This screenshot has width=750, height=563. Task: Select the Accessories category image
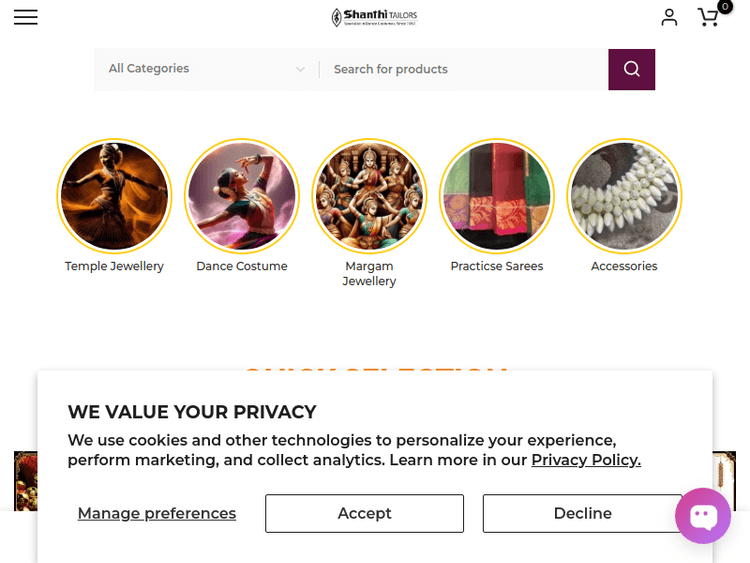point(624,196)
